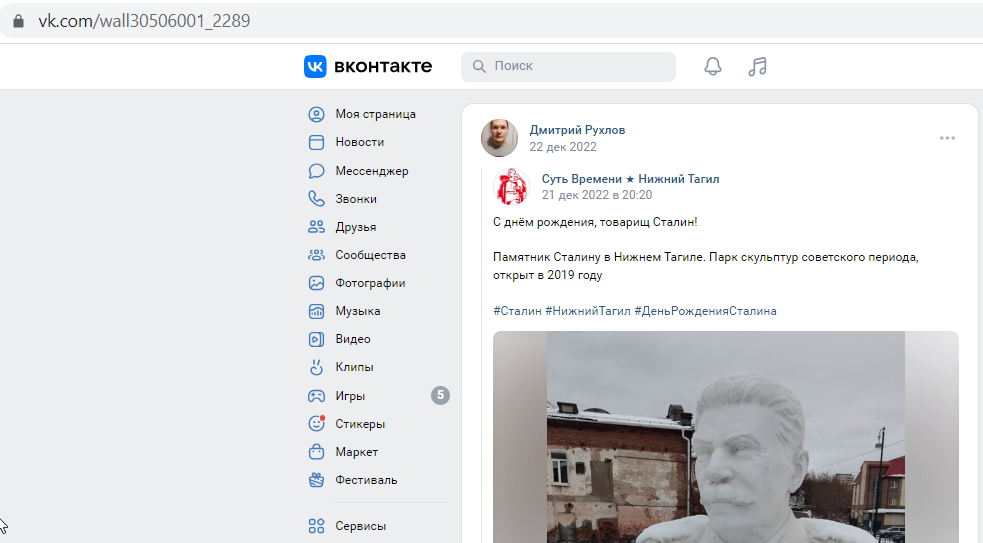
Task: Click the Сообщества groups icon
Action: 317,255
